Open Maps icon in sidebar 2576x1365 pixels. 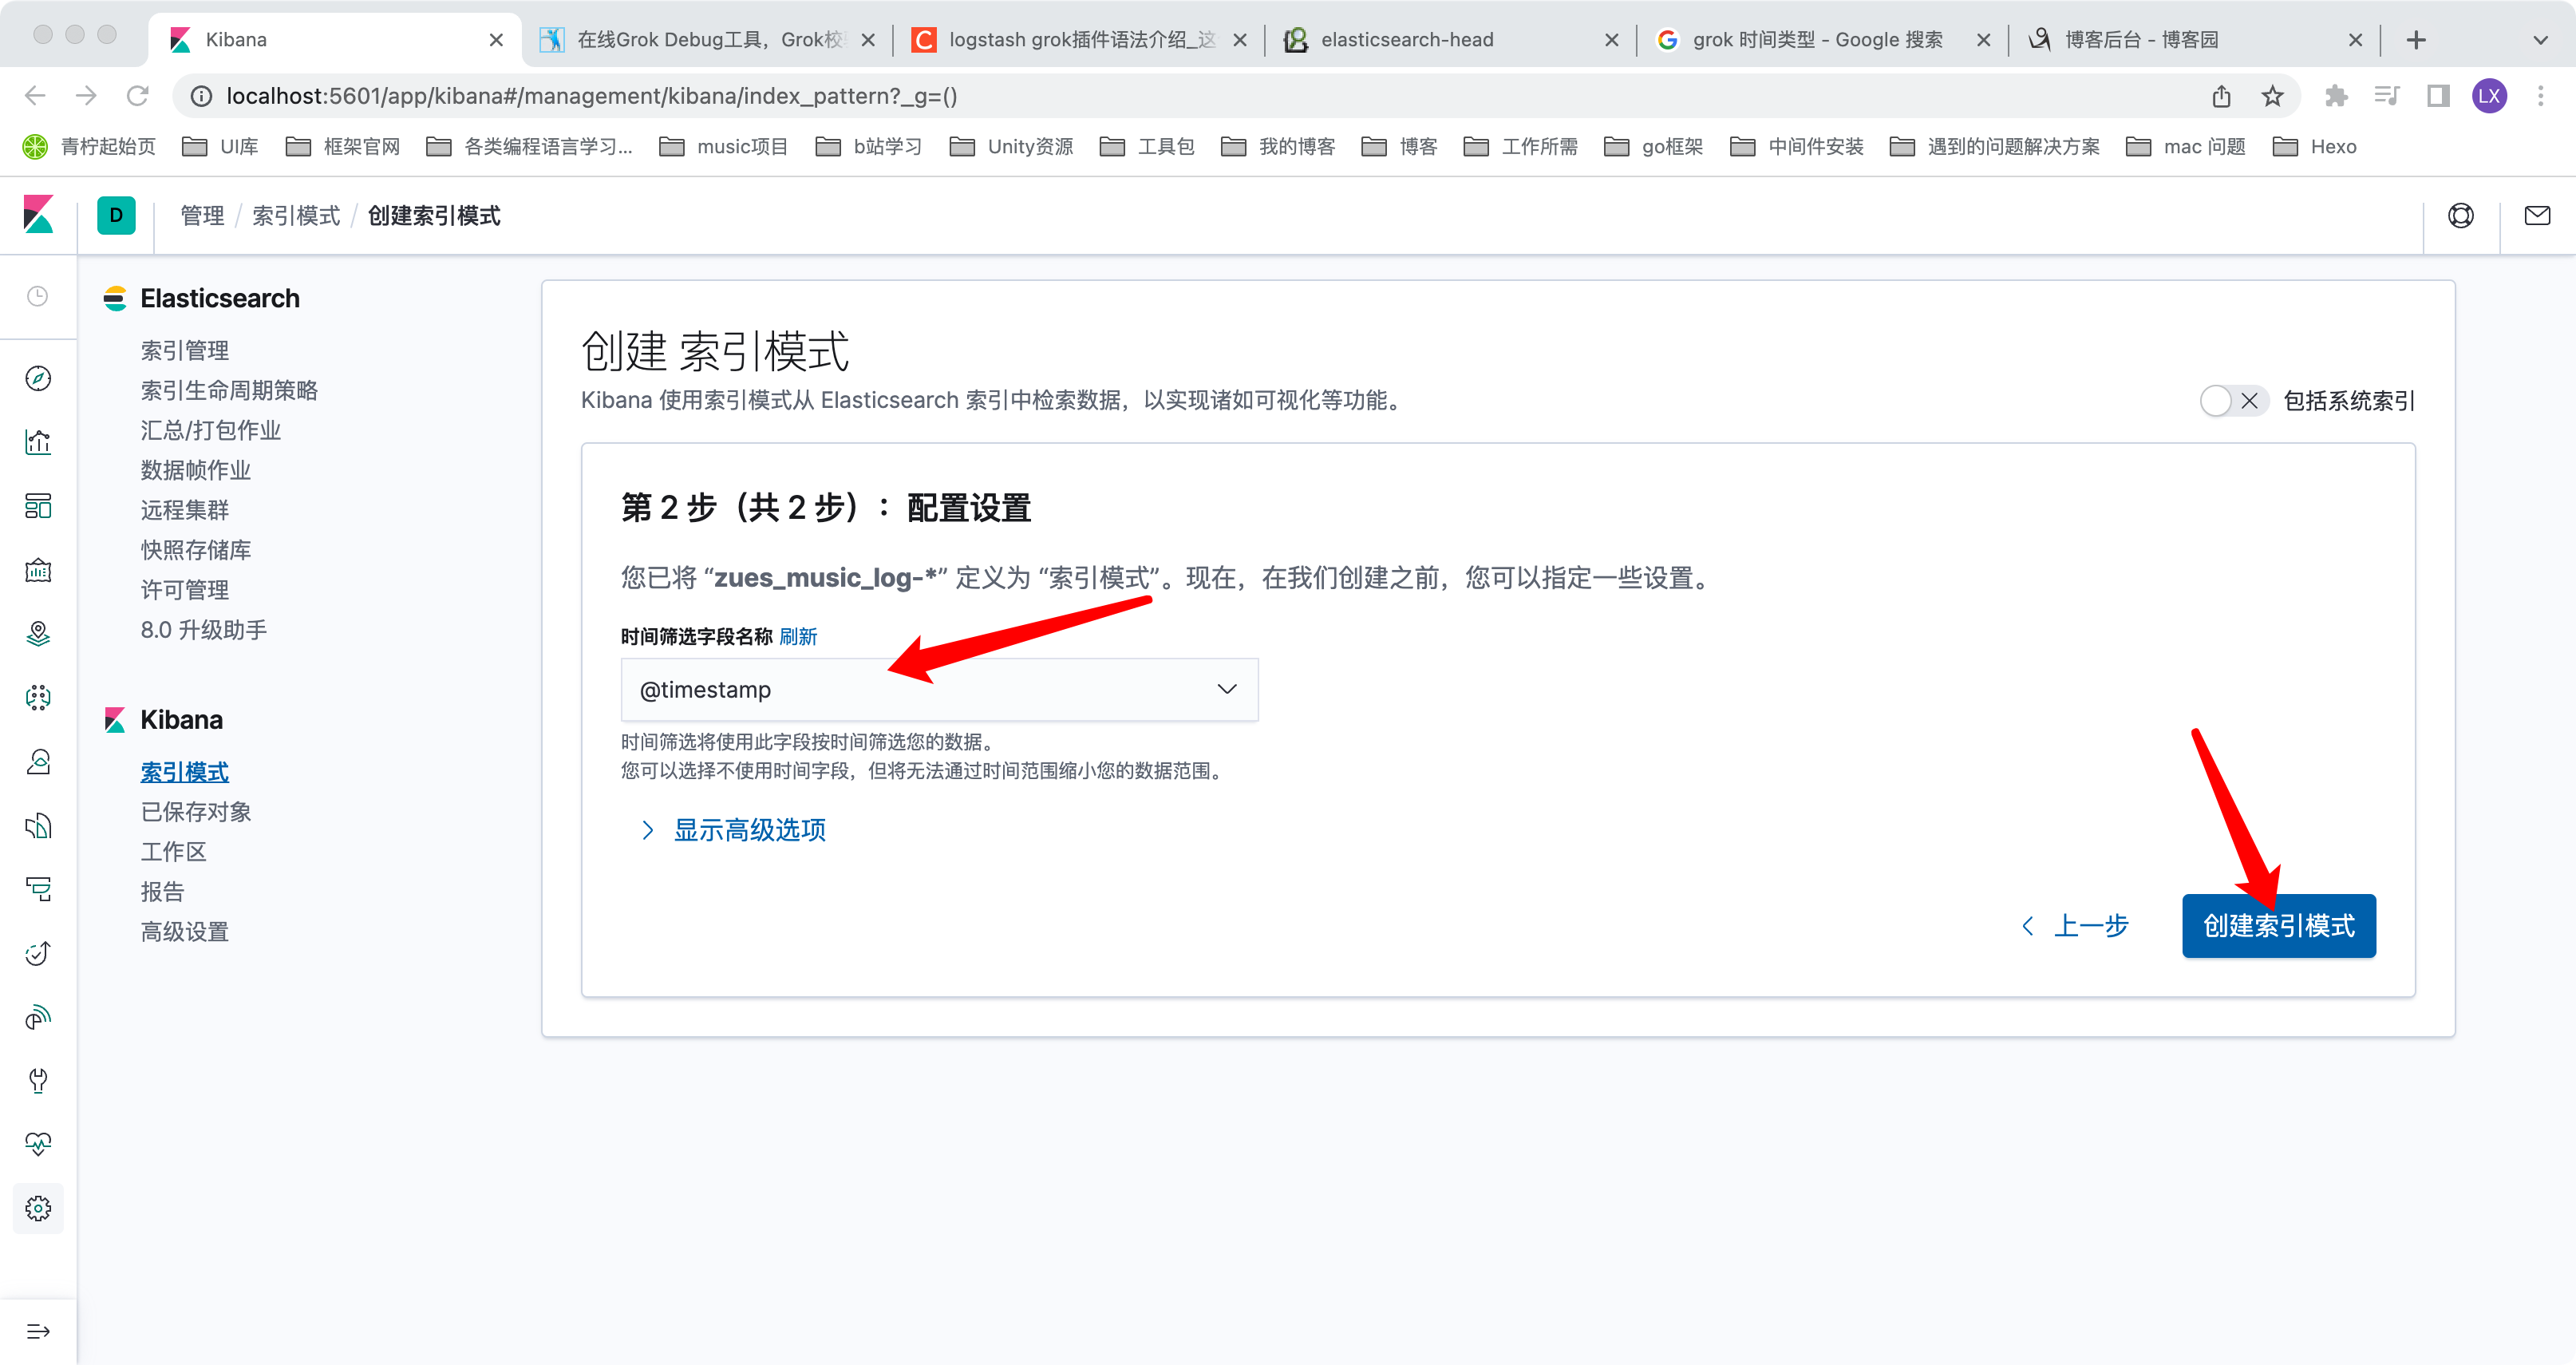point(38,633)
